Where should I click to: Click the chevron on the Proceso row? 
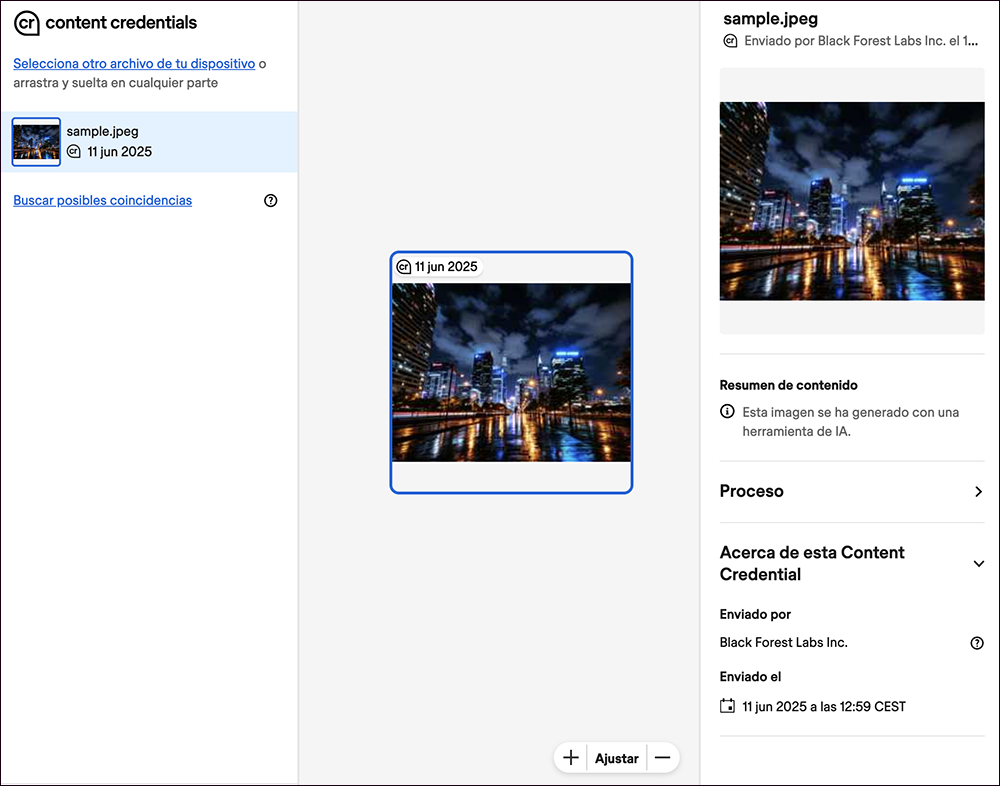click(978, 491)
